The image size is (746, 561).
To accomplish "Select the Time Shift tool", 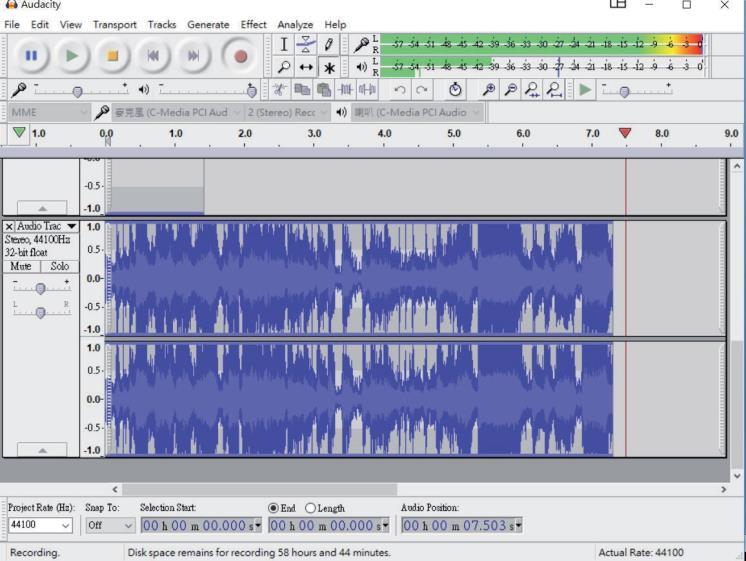I will (x=306, y=67).
